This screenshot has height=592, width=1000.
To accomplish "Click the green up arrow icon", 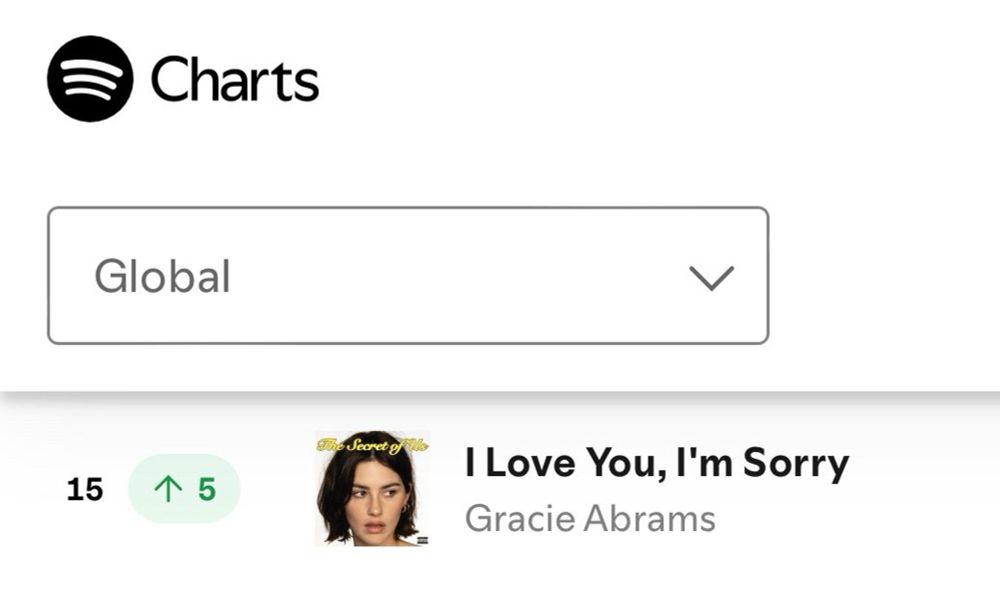I will coord(169,489).
